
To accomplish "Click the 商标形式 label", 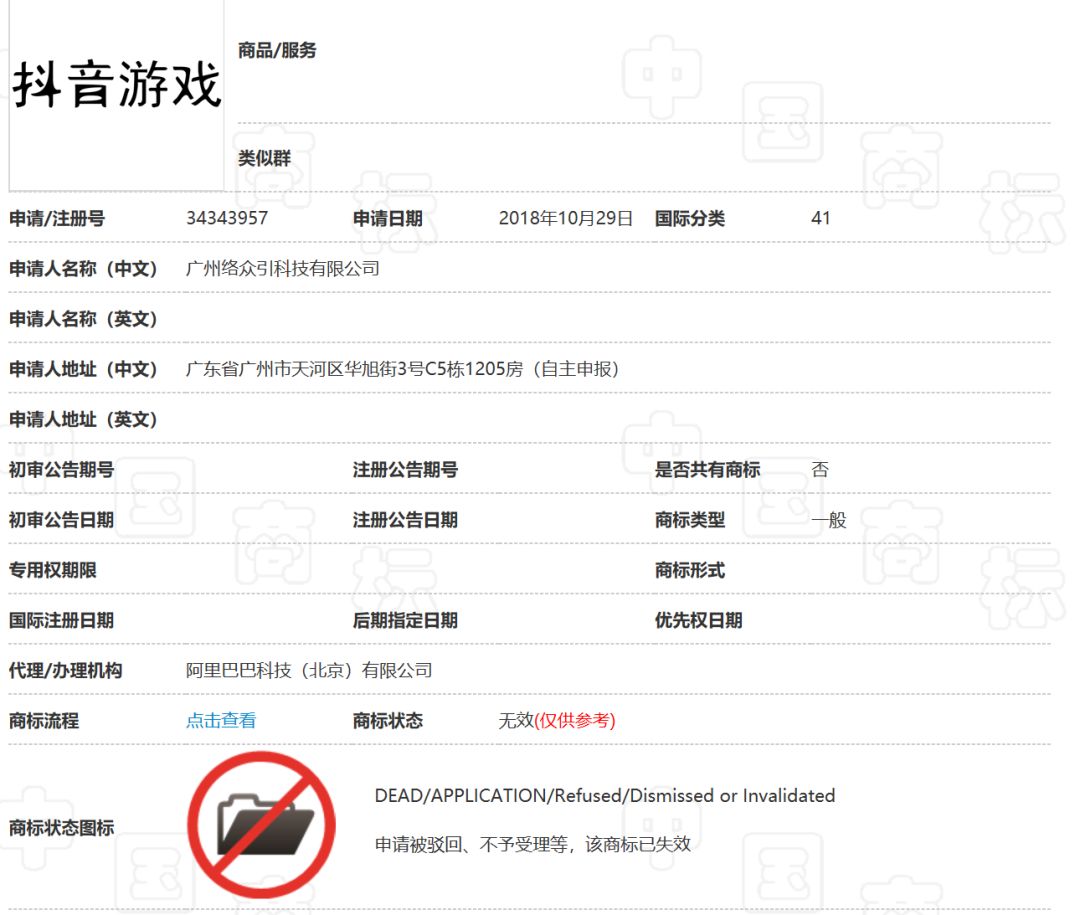I will click(689, 570).
